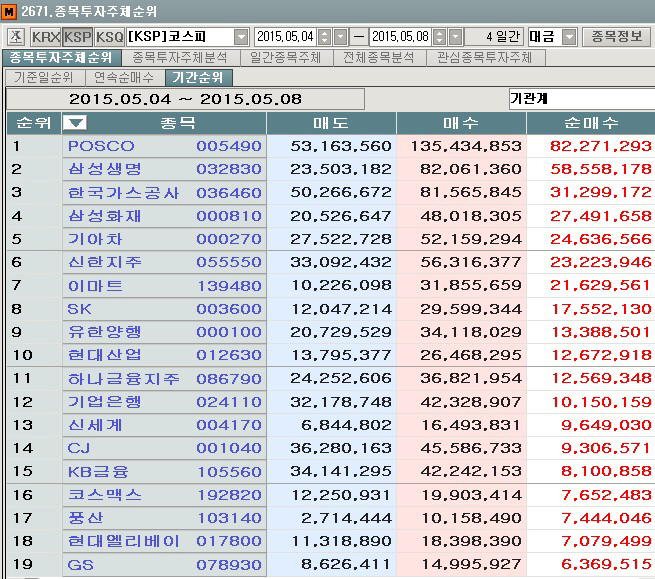Click 기아차 net buy 24,636,566

(600, 239)
